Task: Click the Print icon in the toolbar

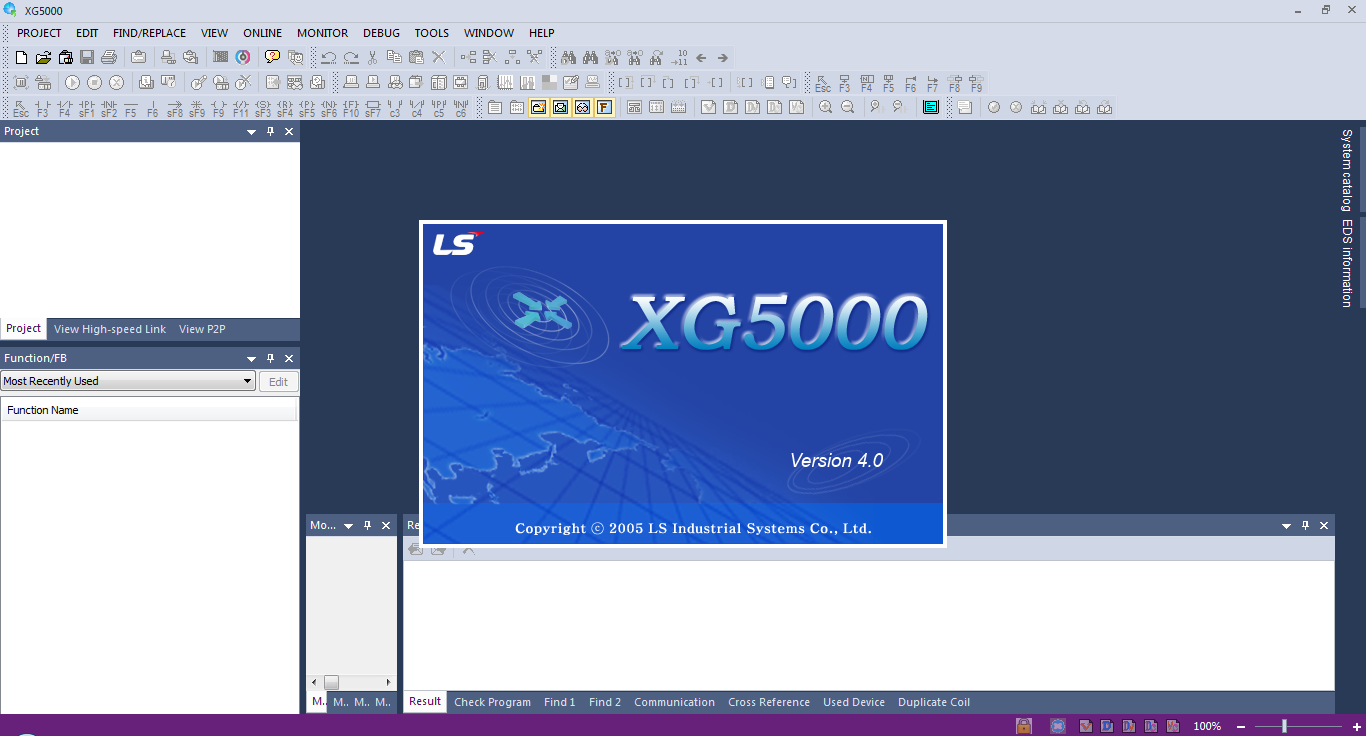Action: click(108, 57)
